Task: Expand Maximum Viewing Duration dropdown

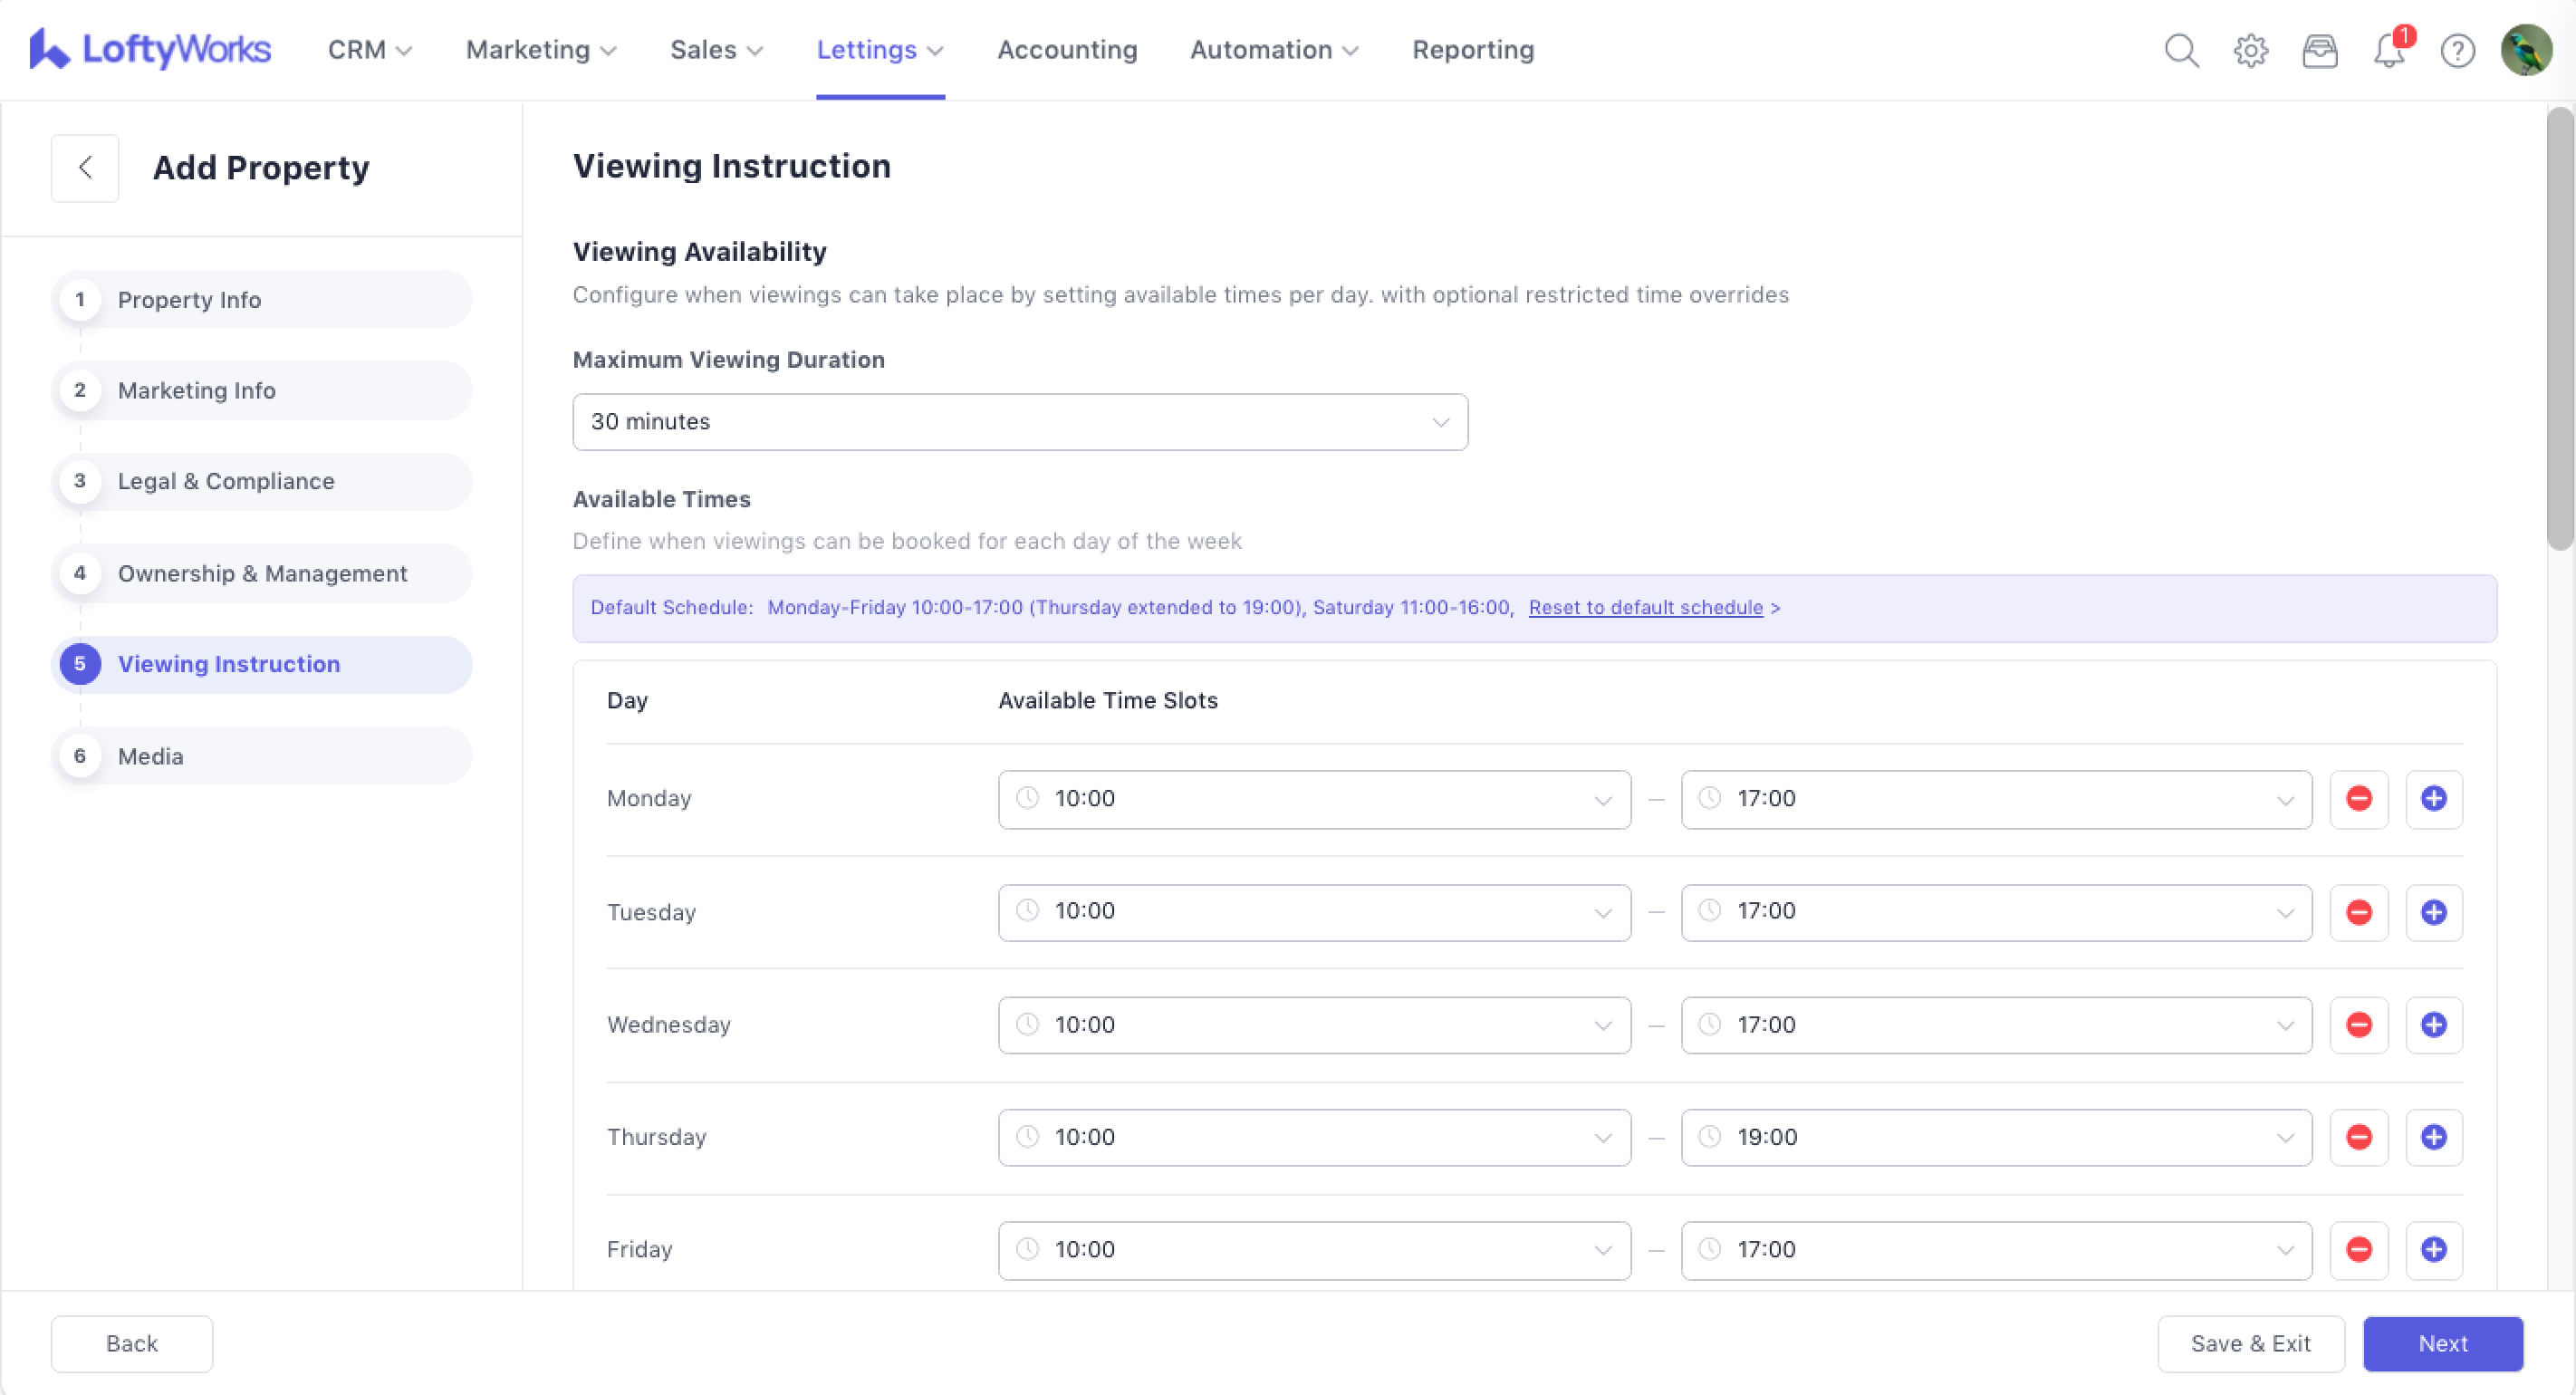Action: [1019, 422]
